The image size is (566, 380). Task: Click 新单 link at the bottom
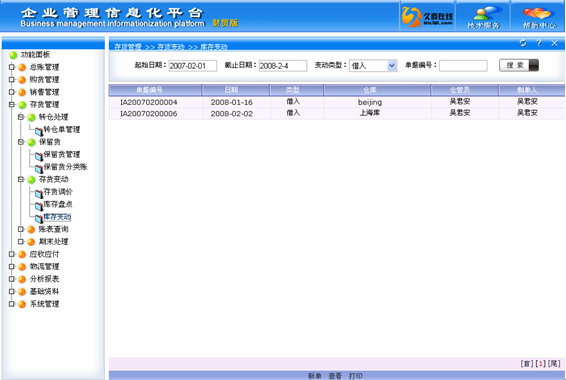(x=314, y=376)
